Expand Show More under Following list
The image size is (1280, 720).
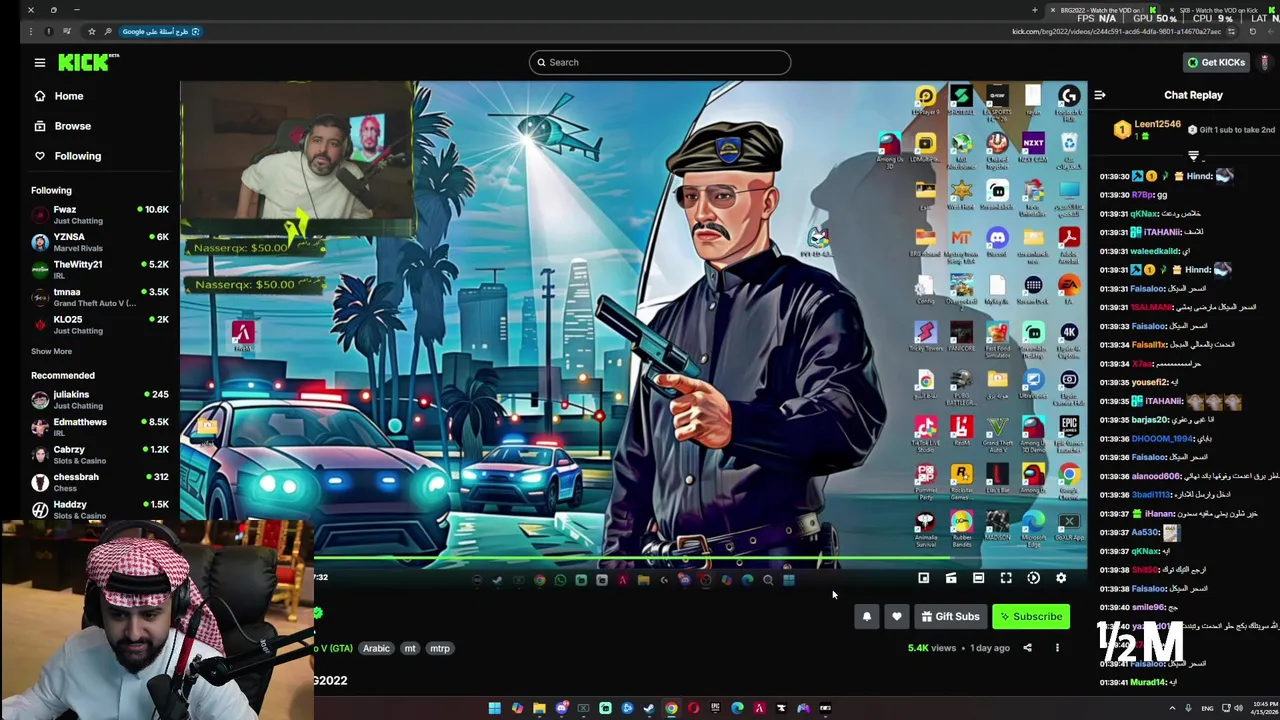click(x=51, y=352)
